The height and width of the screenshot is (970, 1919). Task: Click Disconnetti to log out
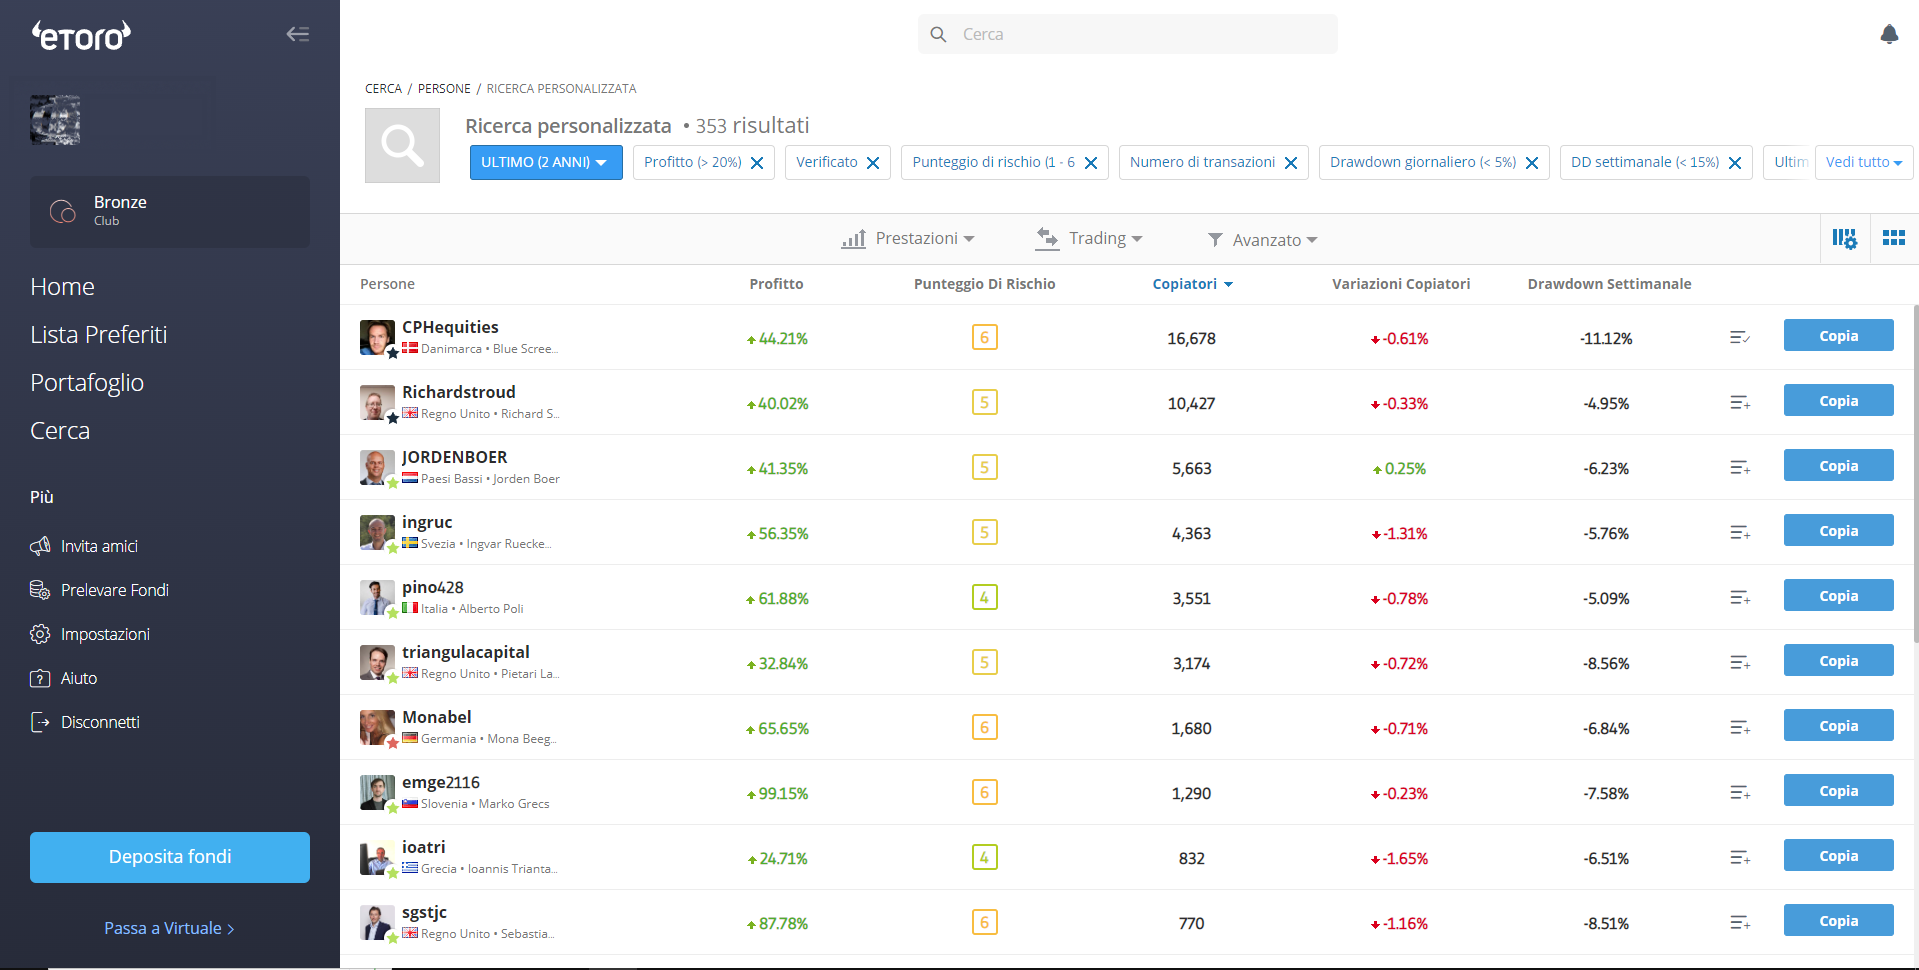click(x=85, y=722)
